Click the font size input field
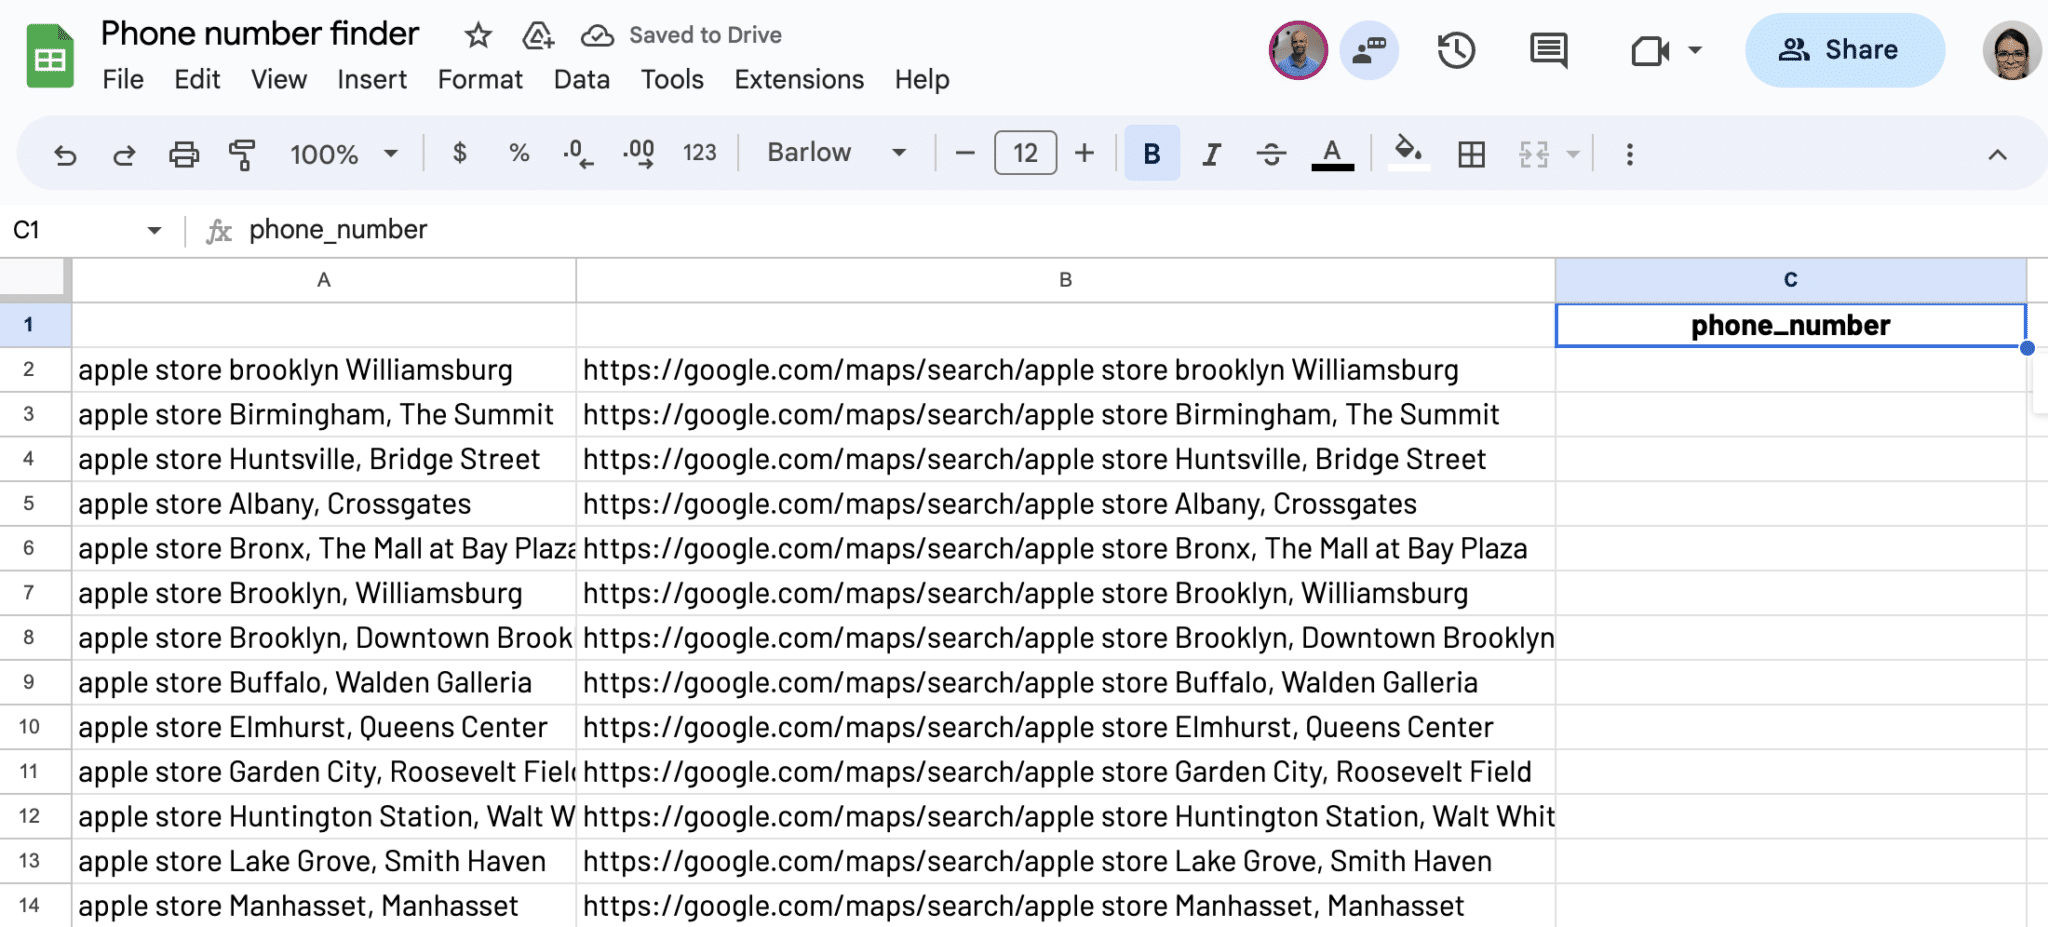 coord(1025,153)
